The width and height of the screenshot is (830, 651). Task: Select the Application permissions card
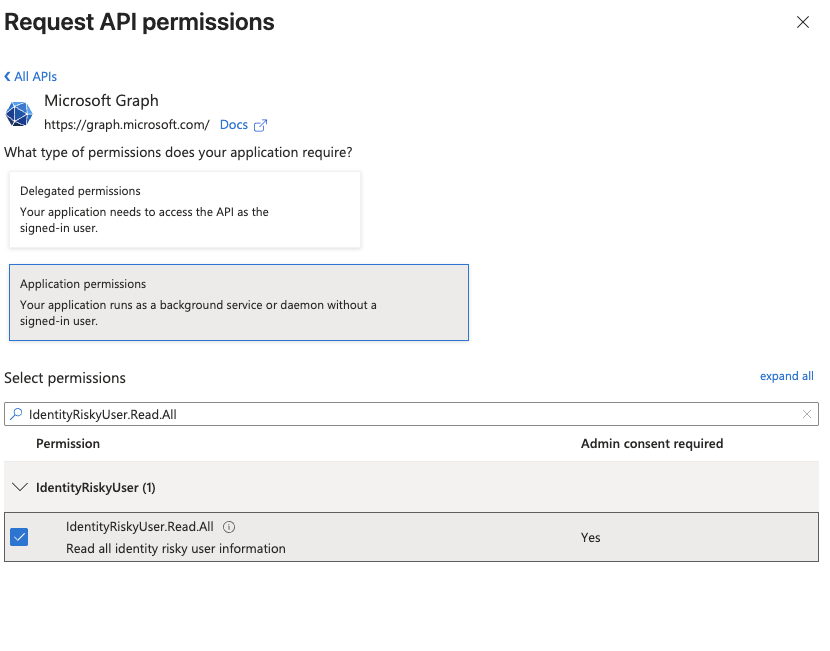coord(238,302)
